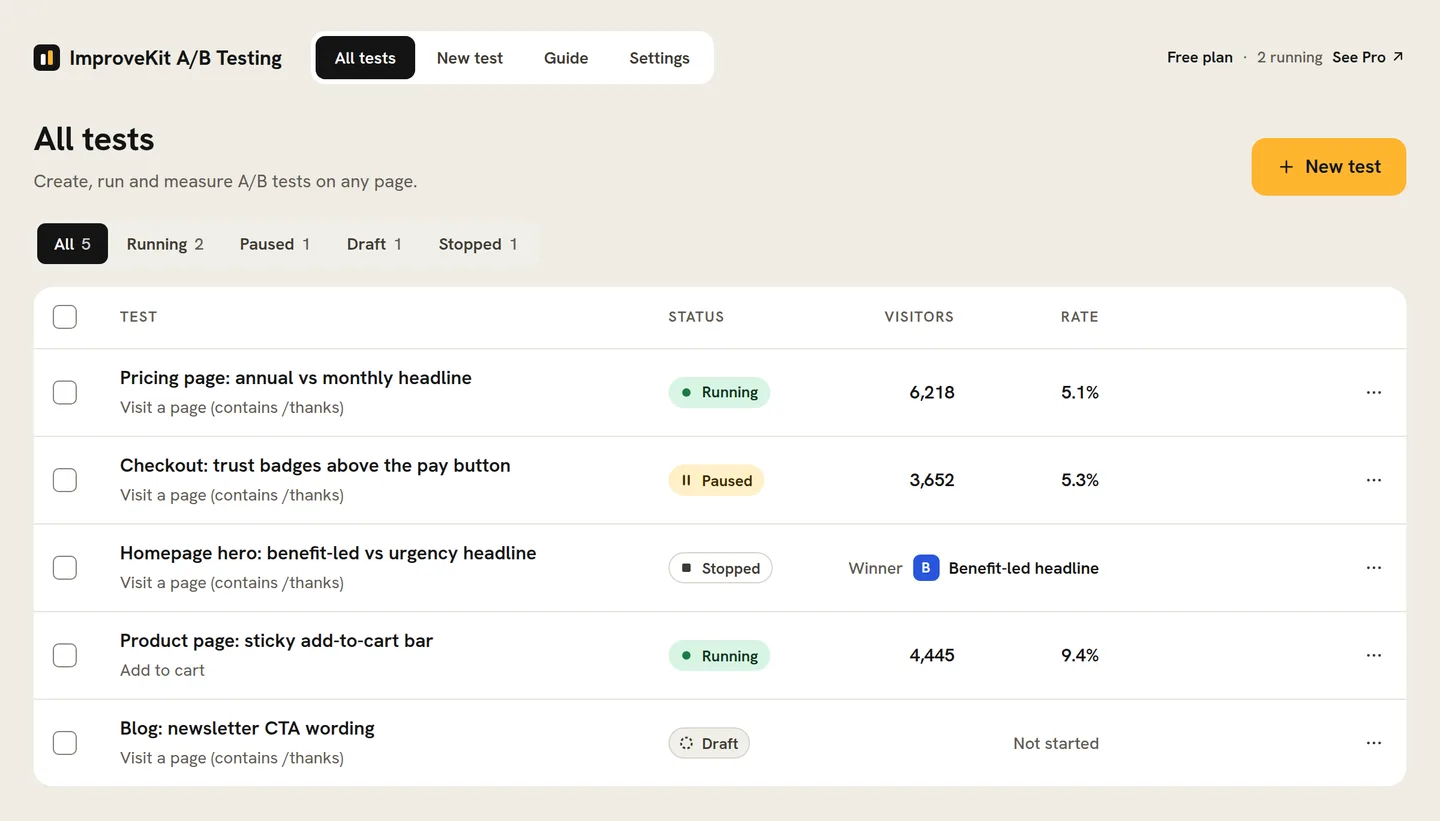Open the New test nav tab

click(x=470, y=58)
